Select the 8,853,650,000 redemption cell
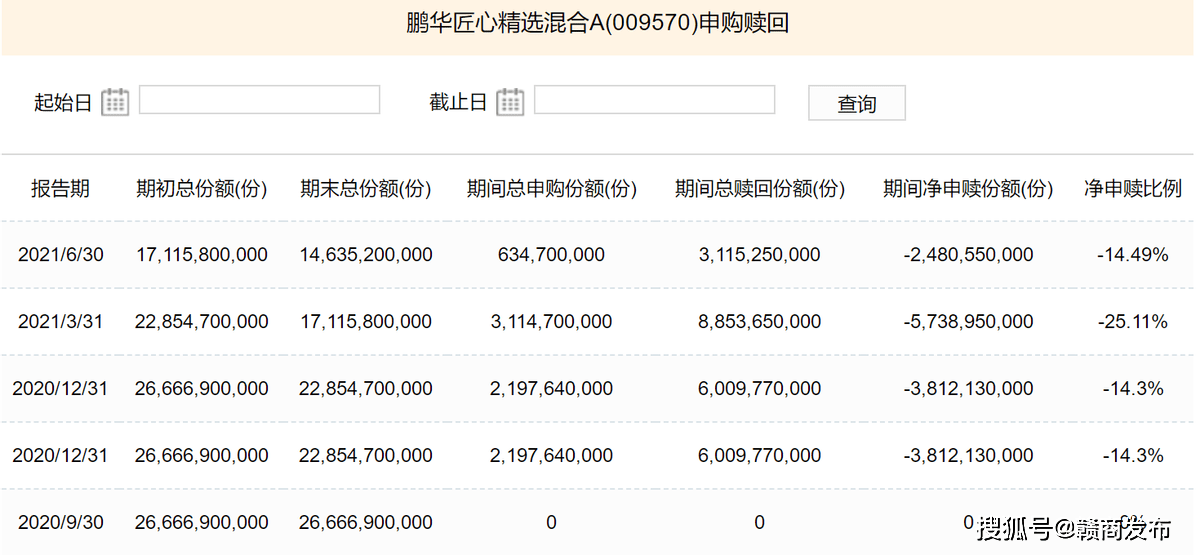Viewport: 1200px width, 555px height. pos(760,322)
